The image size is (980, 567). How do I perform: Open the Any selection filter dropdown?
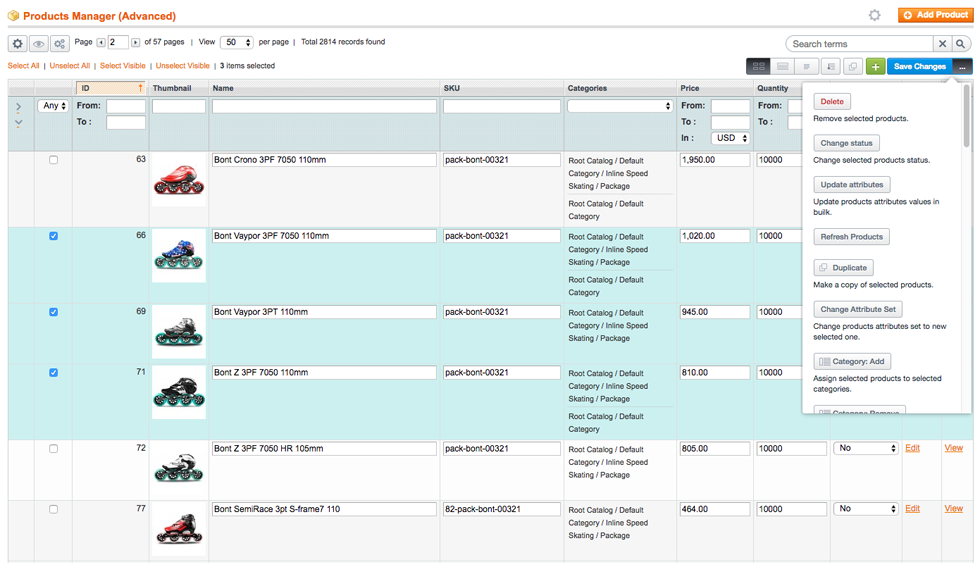click(x=54, y=106)
